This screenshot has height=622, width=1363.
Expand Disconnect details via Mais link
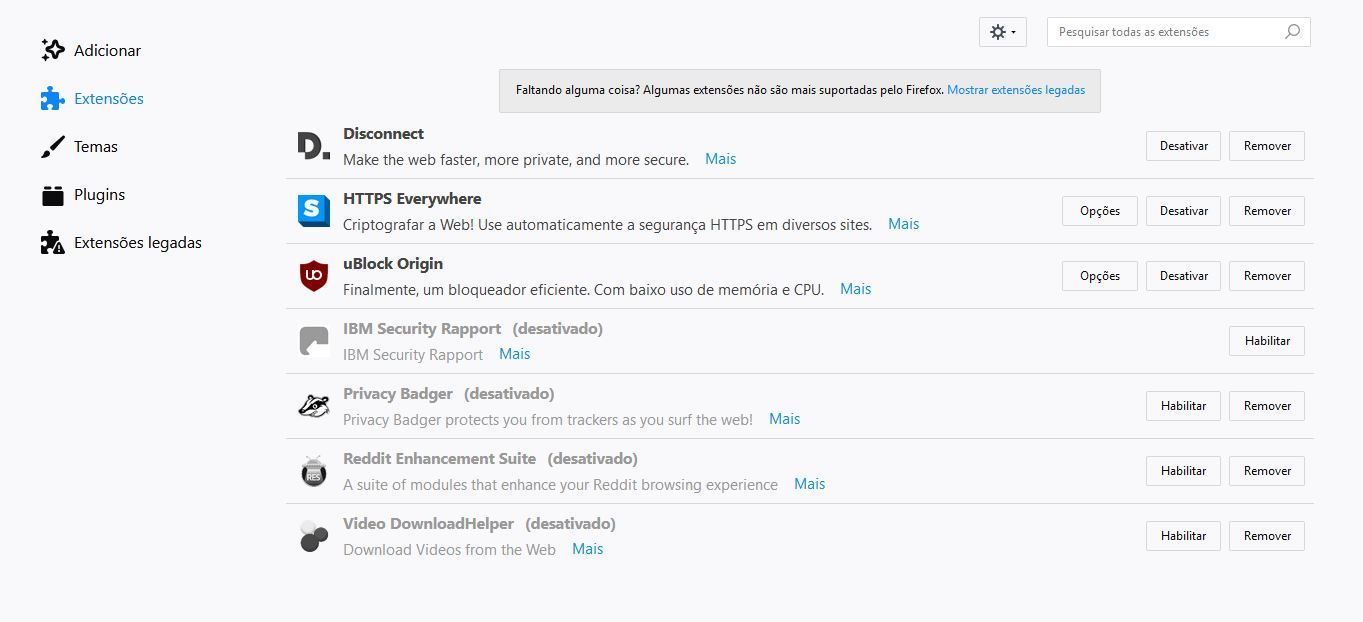coord(720,159)
